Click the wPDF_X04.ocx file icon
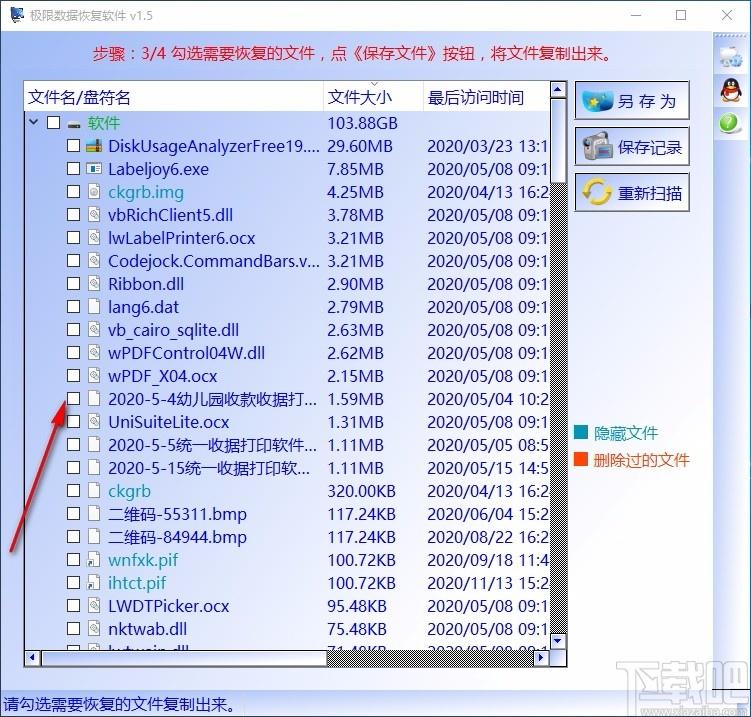This screenshot has height=717, width=751. [94, 376]
